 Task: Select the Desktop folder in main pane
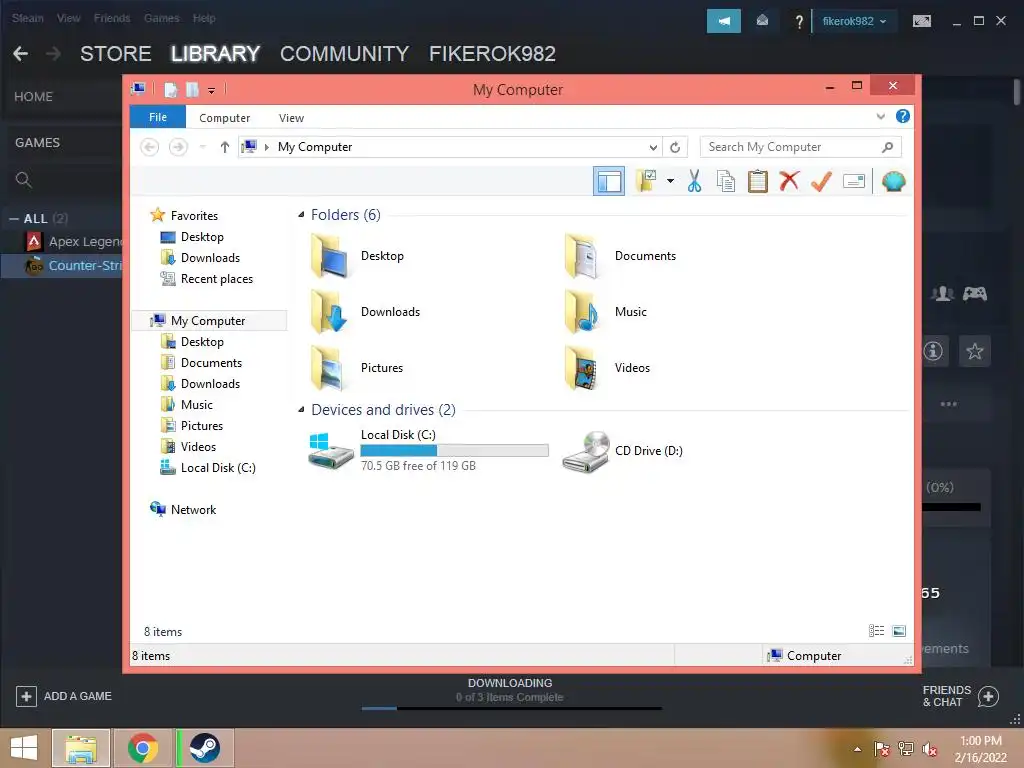point(357,256)
